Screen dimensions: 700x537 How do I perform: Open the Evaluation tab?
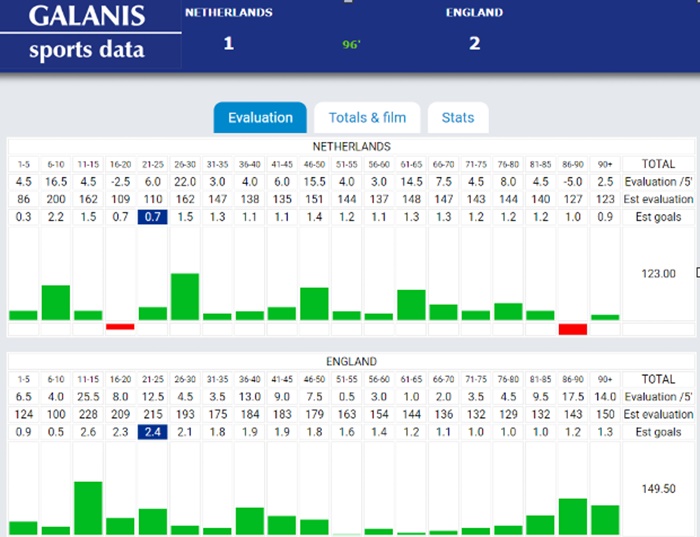tap(260, 118)
